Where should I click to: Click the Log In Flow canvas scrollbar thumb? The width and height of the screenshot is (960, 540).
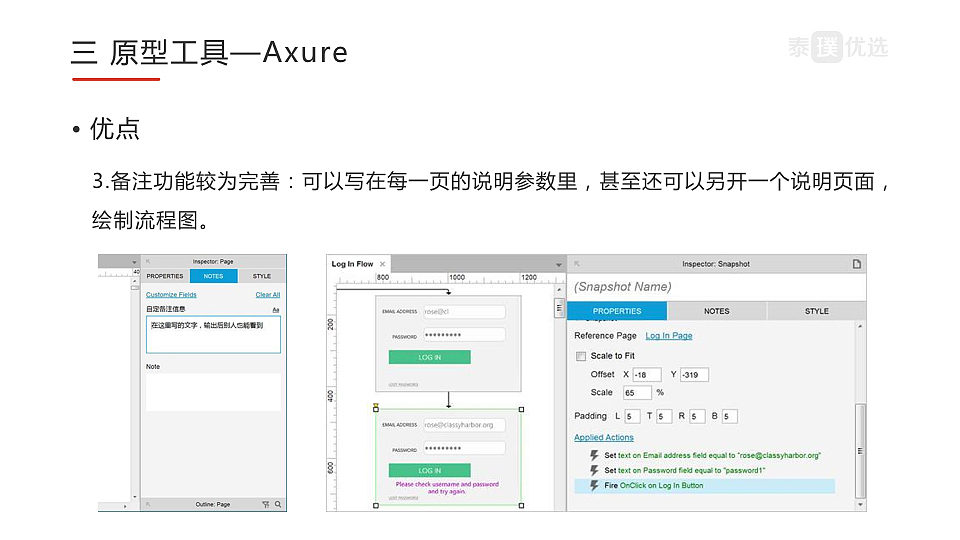coord(559,307)
